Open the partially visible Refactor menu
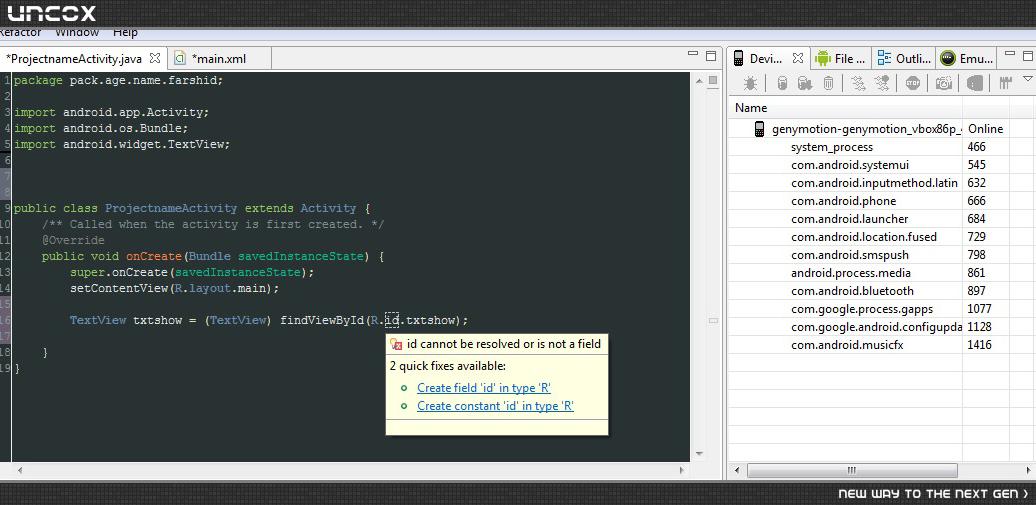 tap(20, 32)
